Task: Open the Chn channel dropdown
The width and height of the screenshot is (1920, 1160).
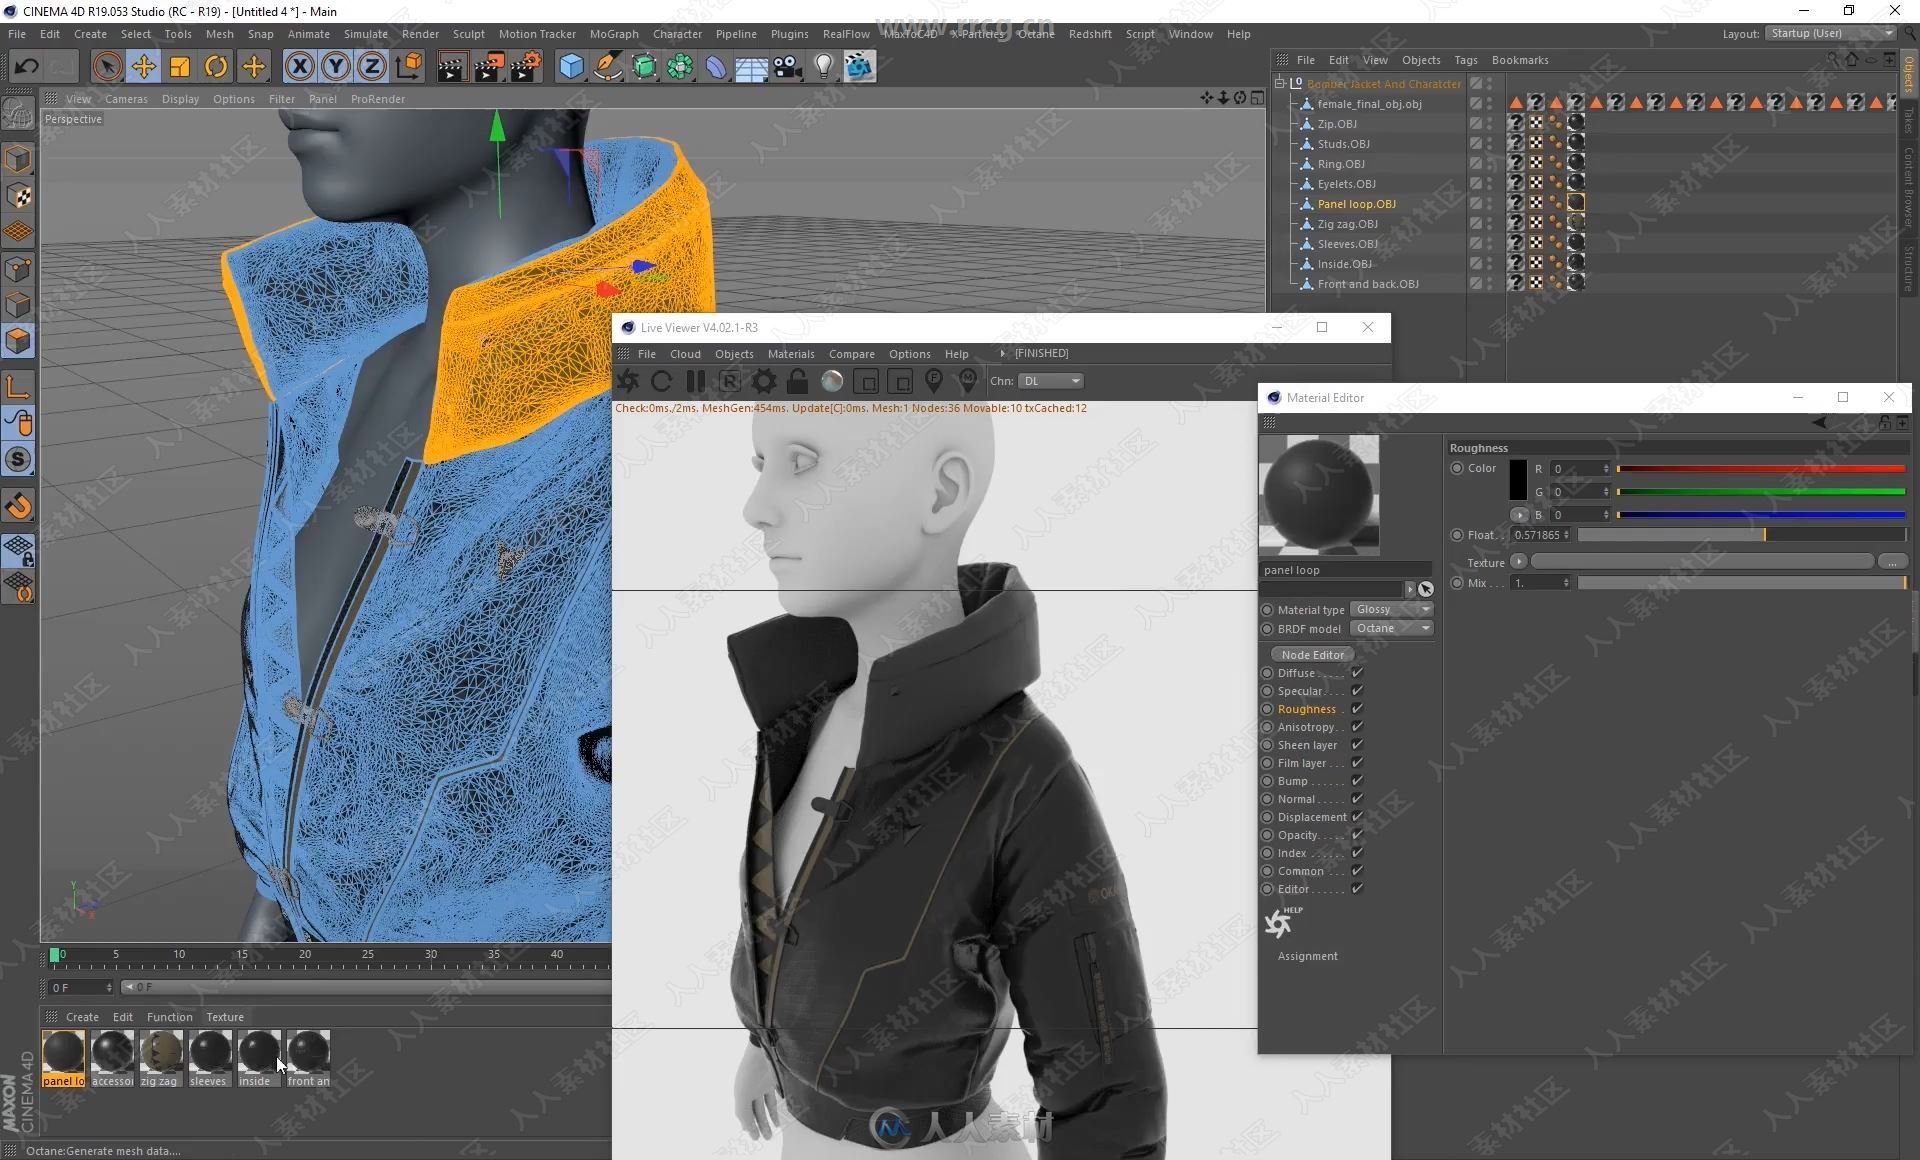Action: pos(1051,381)
